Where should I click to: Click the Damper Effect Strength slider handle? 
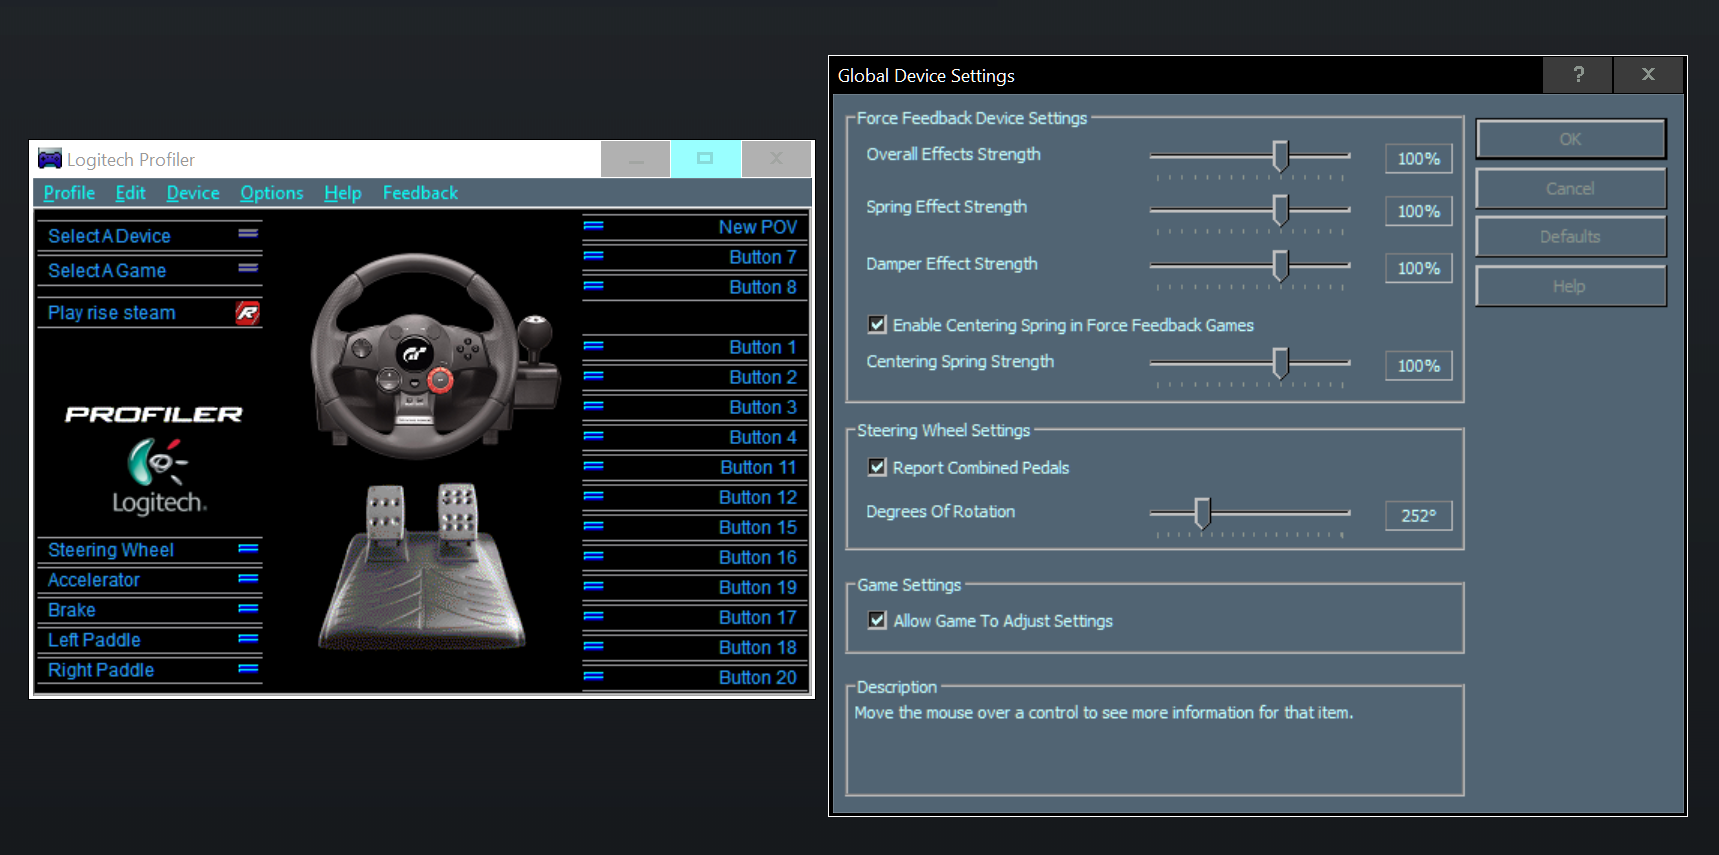coord(1280,266)
